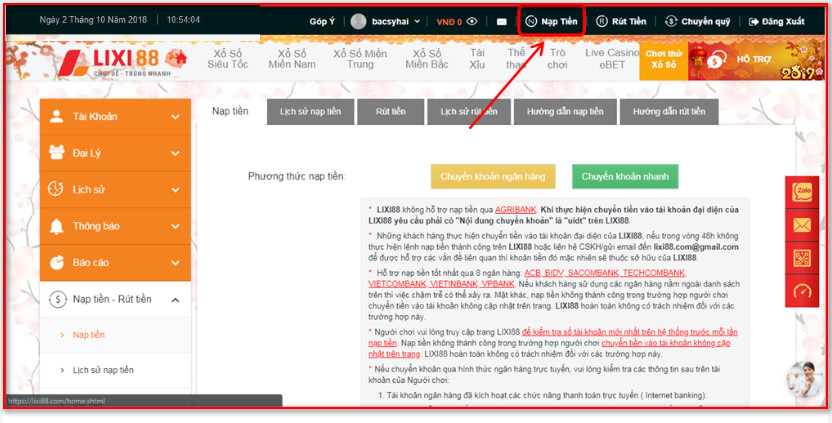Open Zalo chat icon on right sidebar
The width and height of the screenshot is (832, 423).
[x=802, y=192]
